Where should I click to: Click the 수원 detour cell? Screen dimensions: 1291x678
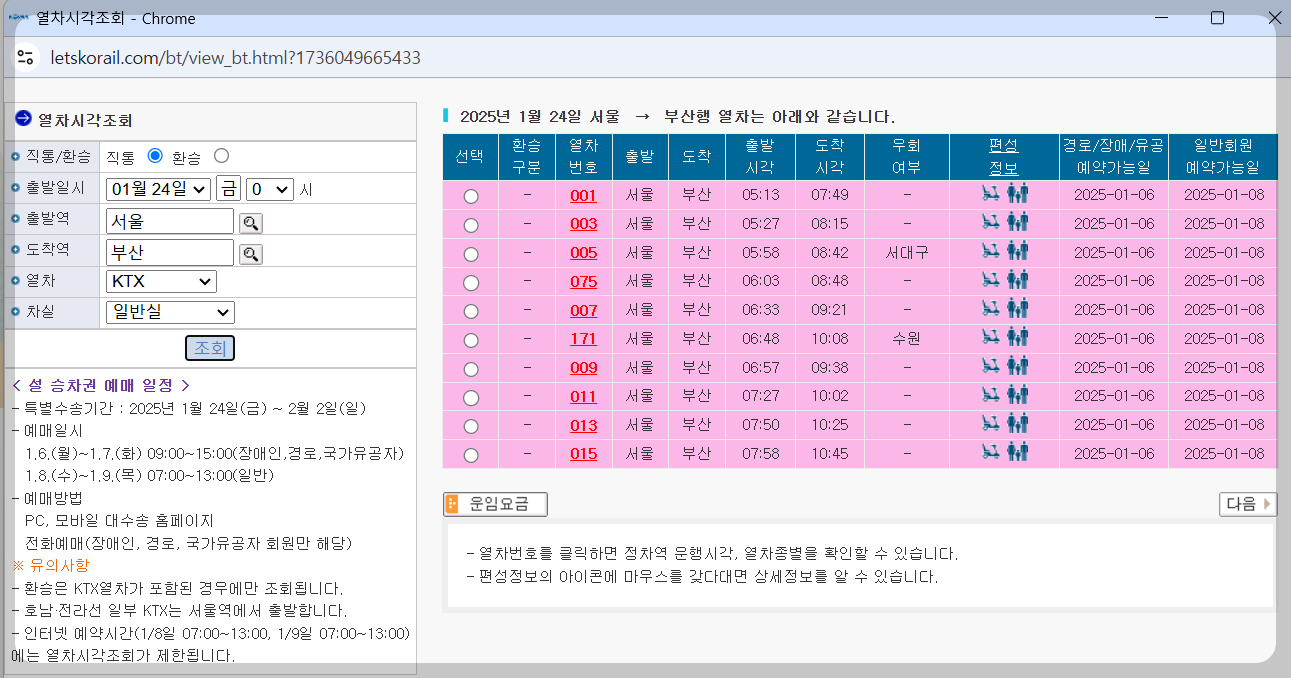coord(907,339)
